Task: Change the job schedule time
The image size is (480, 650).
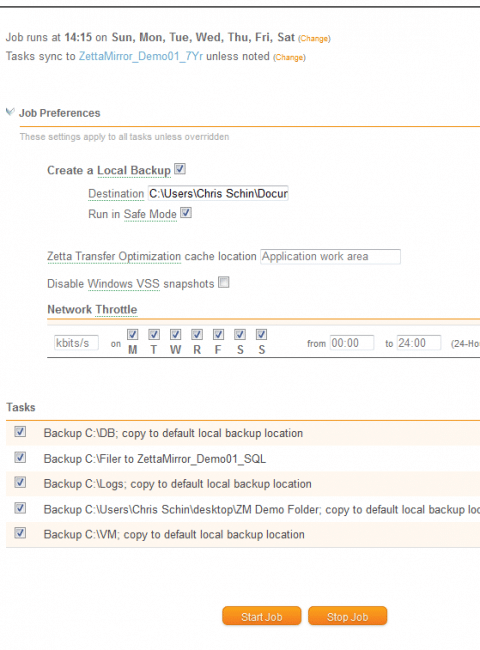Action: pyautogui.click(x=314, y=39)
